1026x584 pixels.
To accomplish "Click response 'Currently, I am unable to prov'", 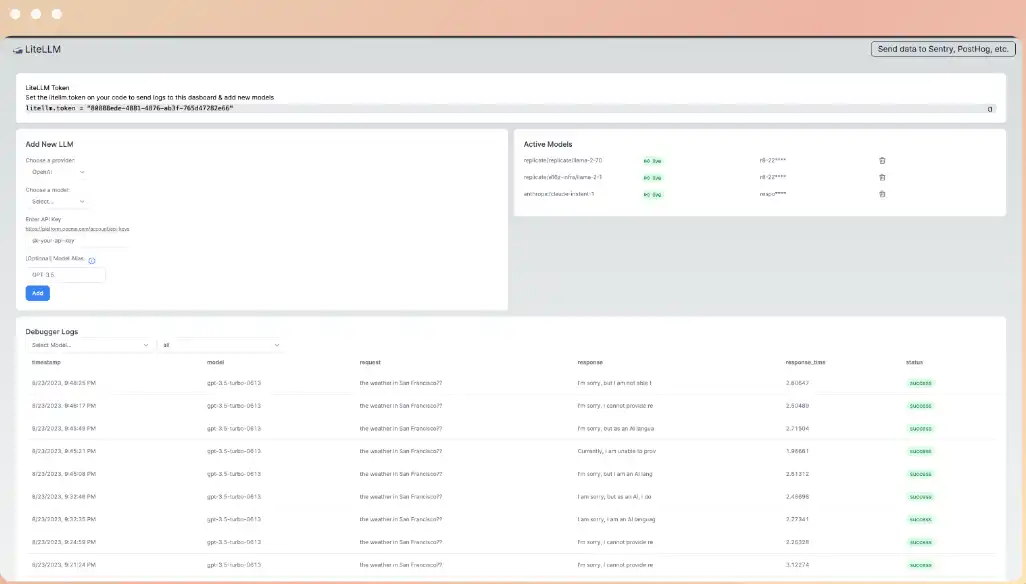I will [616, 451].
